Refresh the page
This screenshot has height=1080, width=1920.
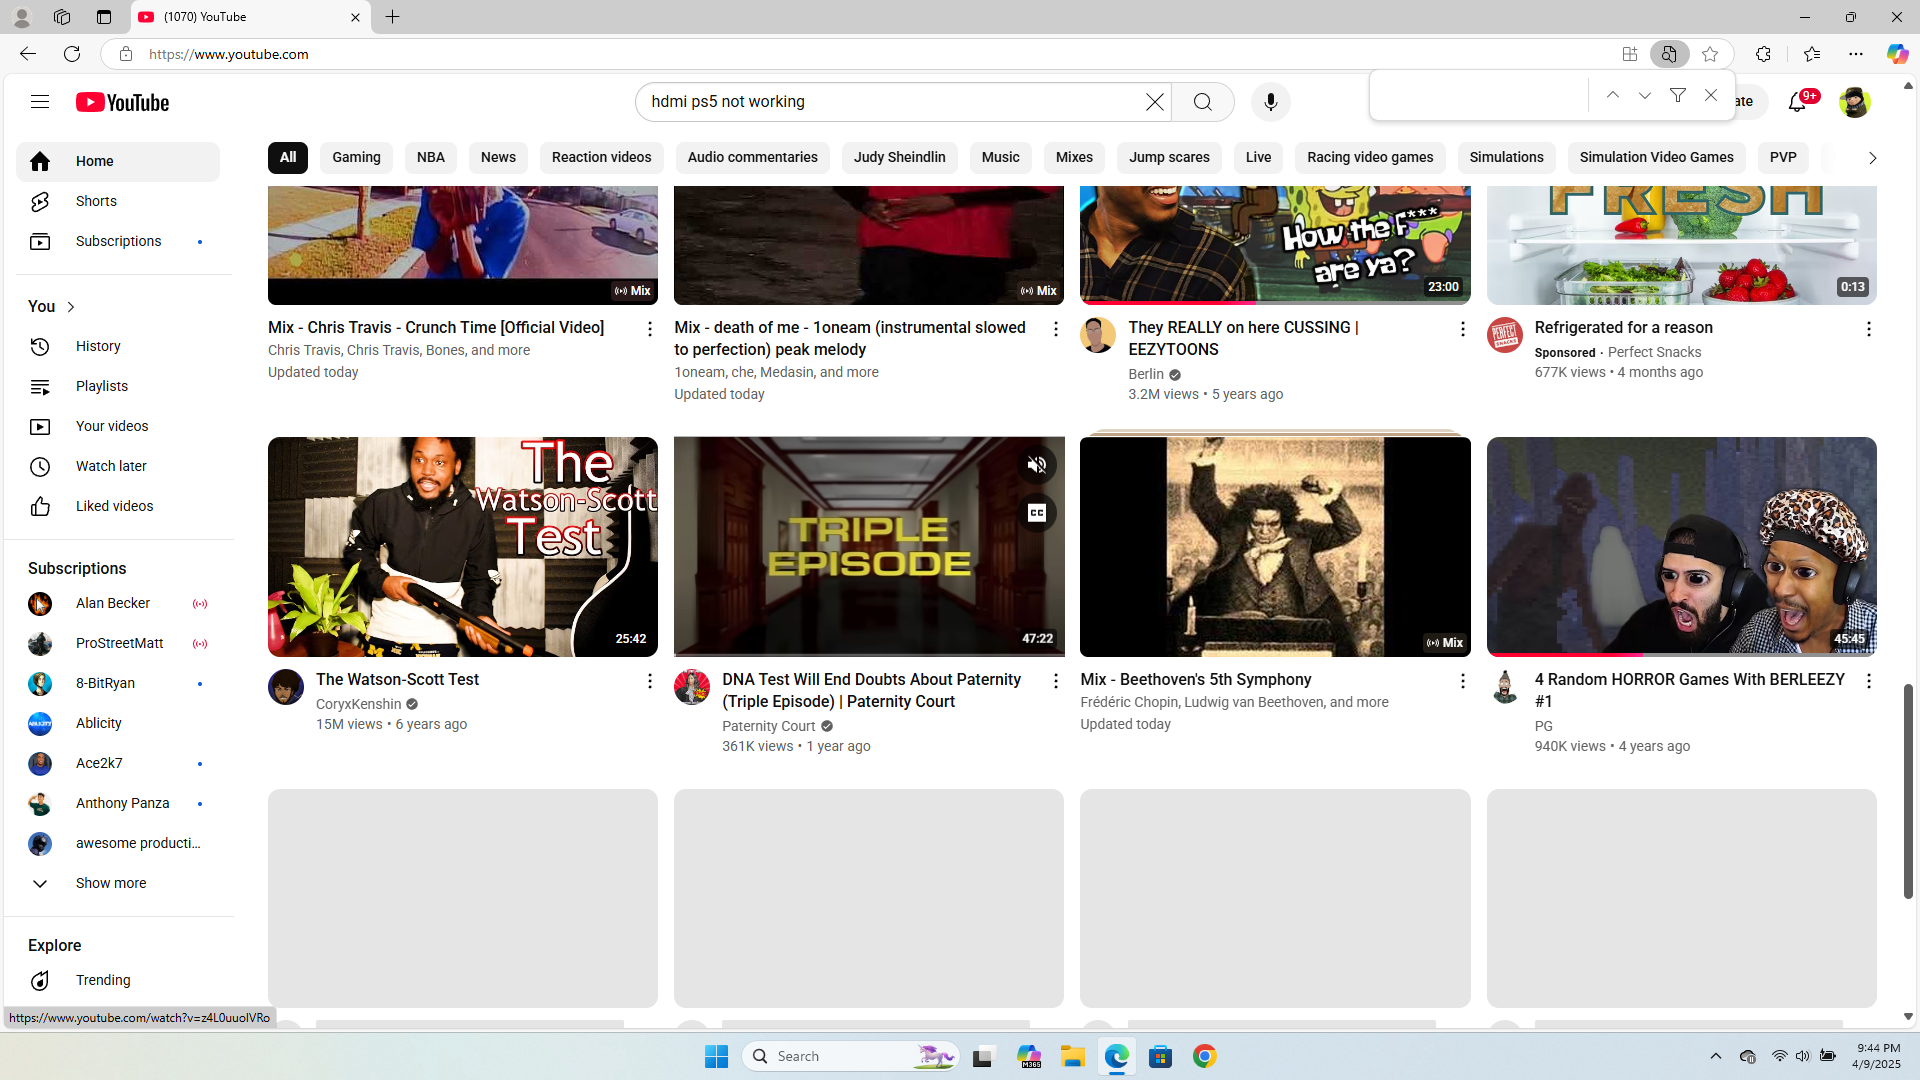(x=72, y=54)
